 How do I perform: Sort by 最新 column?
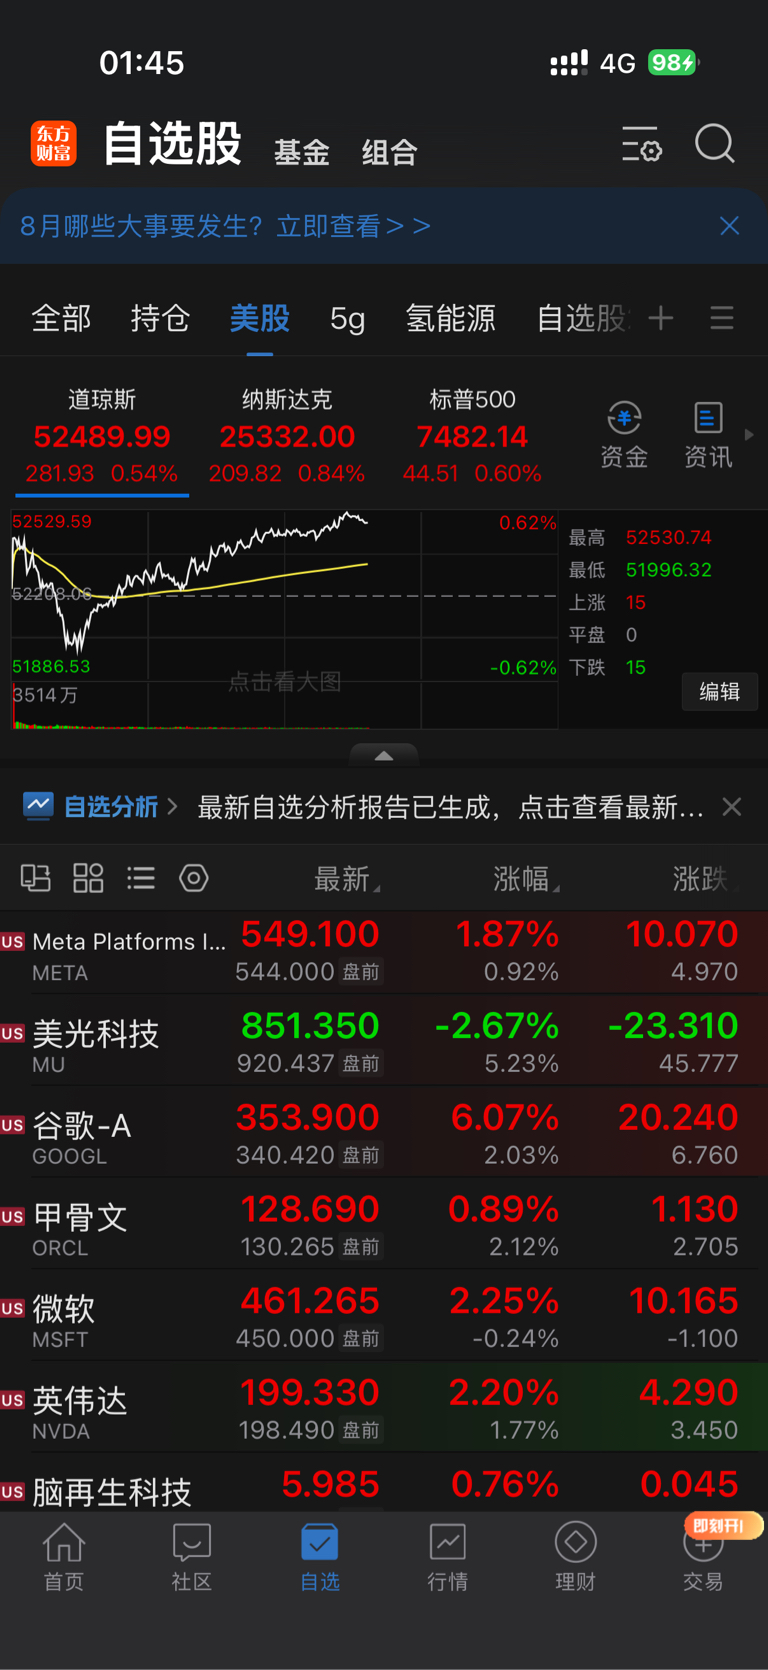(346, 879)
